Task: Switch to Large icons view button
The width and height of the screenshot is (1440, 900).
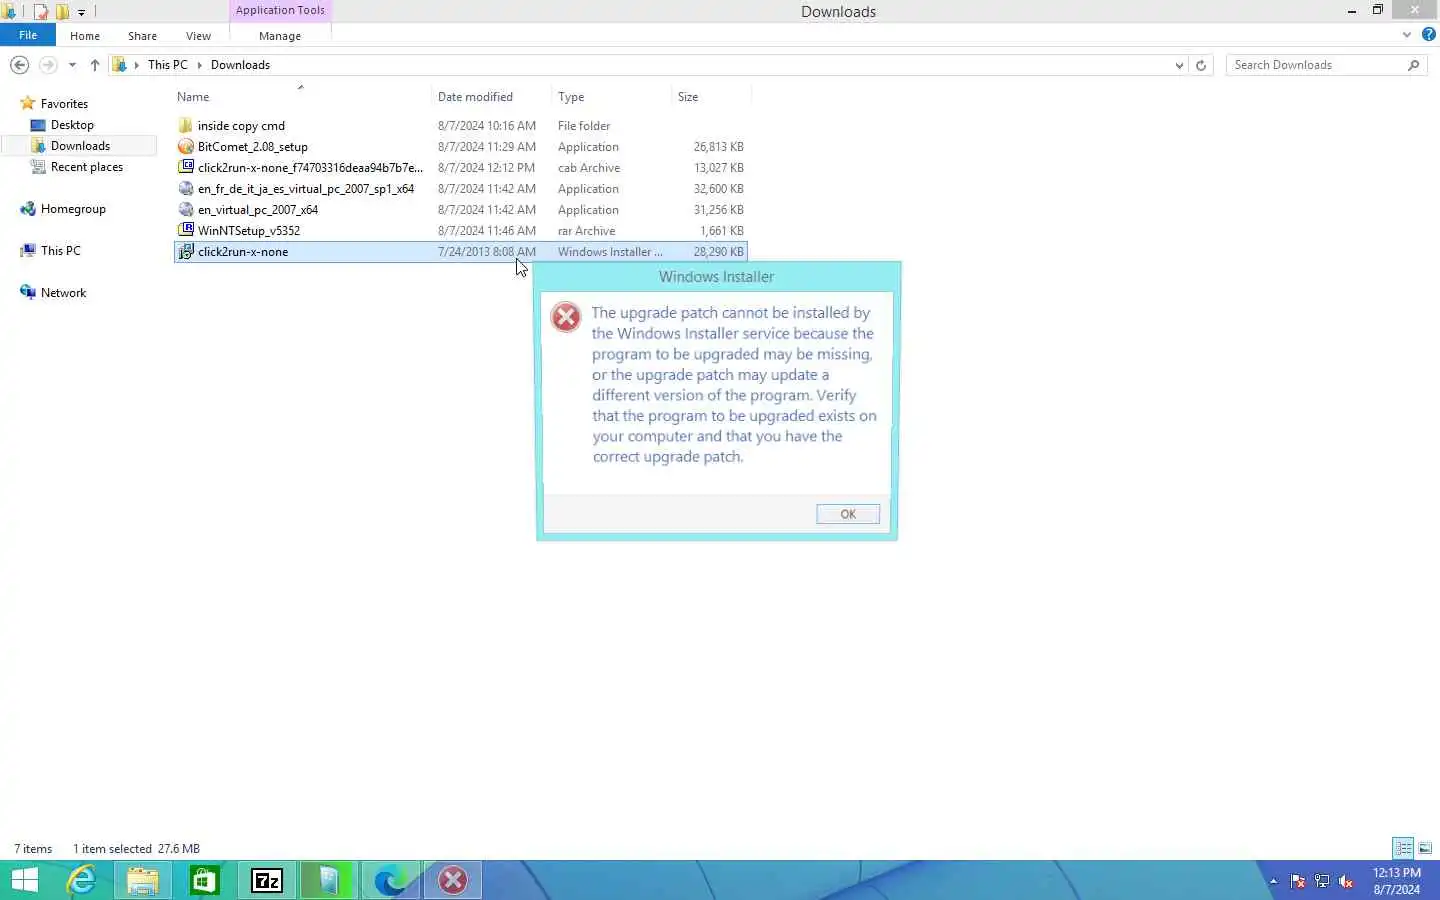Action: 1425,848
